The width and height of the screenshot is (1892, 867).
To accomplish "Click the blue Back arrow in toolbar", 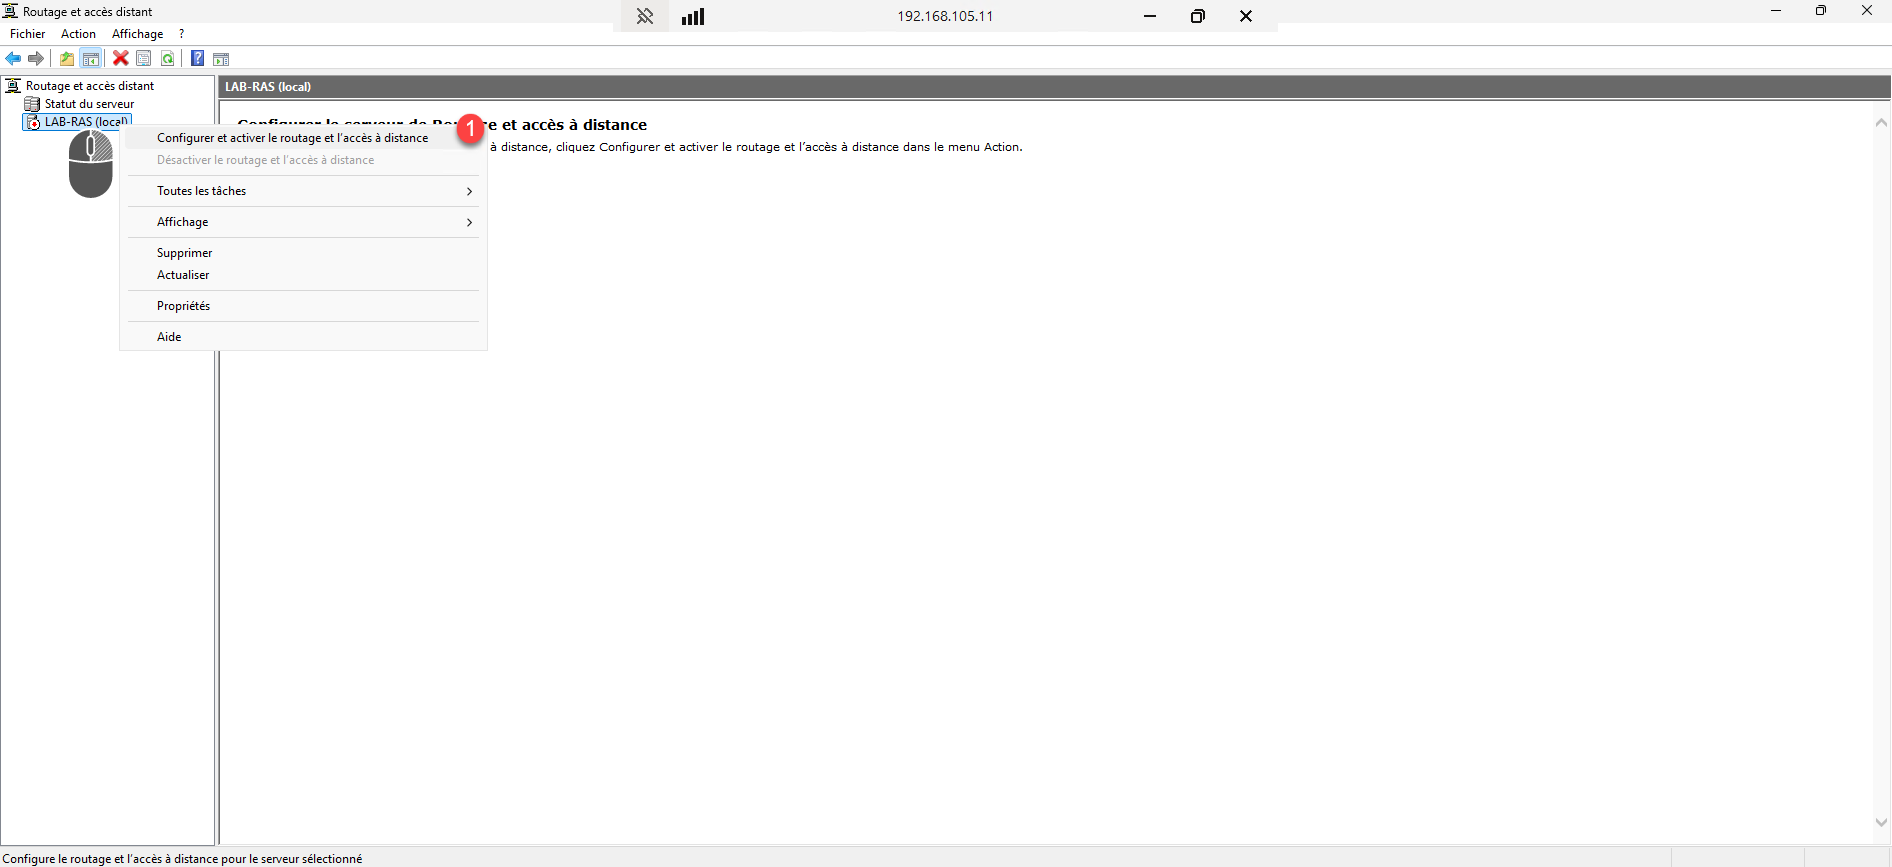I will point(13,59).
